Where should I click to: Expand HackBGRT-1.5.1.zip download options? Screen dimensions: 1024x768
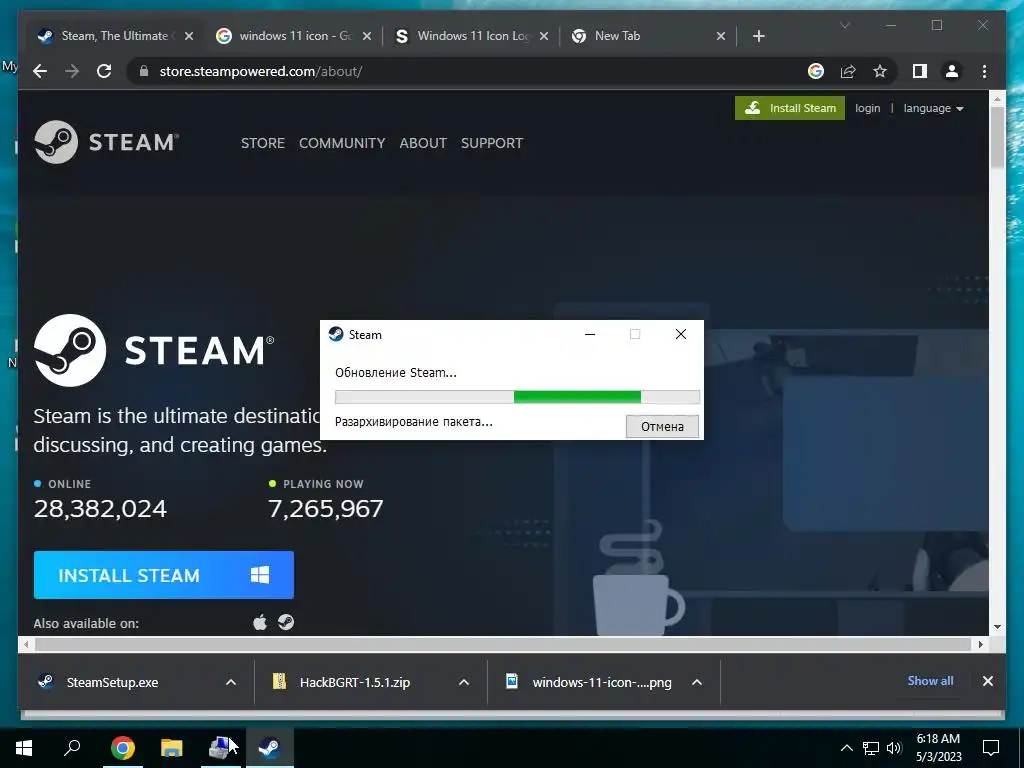[464, 682]
